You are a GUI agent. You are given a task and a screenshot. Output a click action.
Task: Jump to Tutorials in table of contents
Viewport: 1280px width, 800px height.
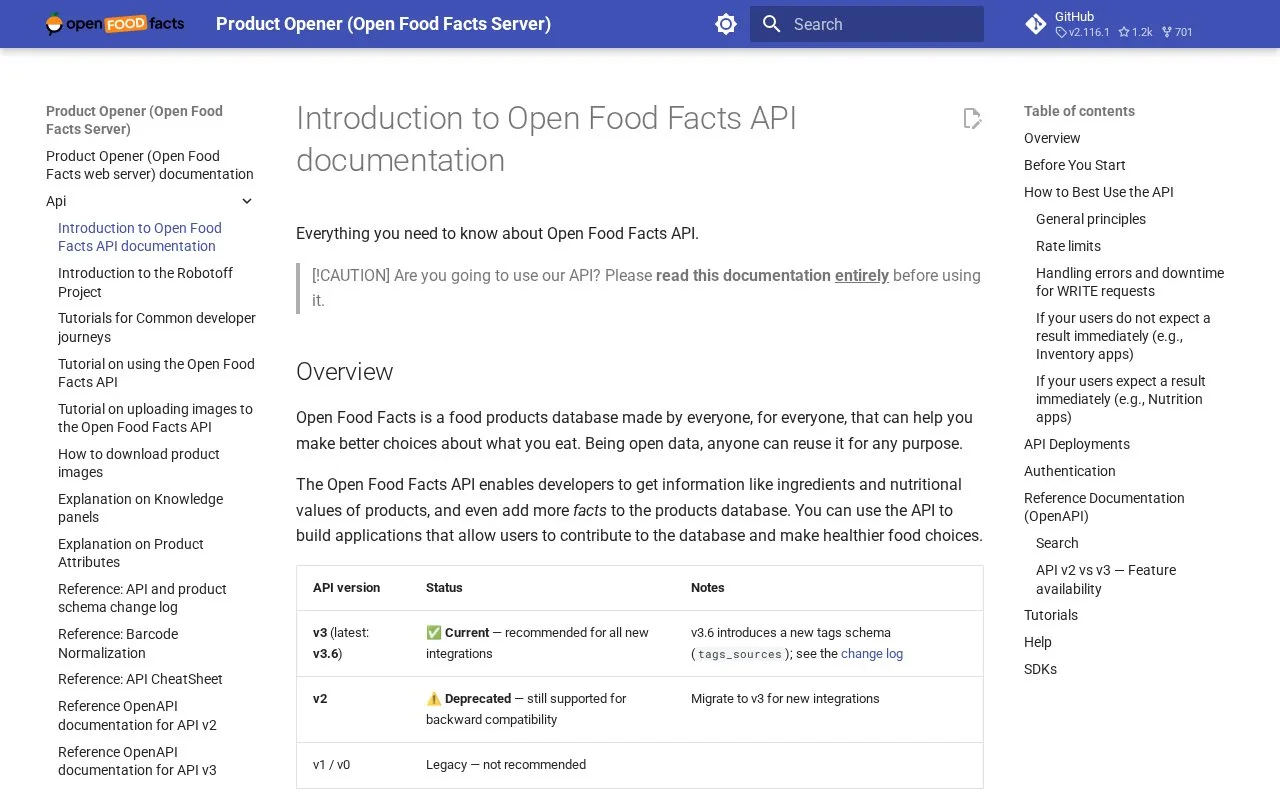1051,615
